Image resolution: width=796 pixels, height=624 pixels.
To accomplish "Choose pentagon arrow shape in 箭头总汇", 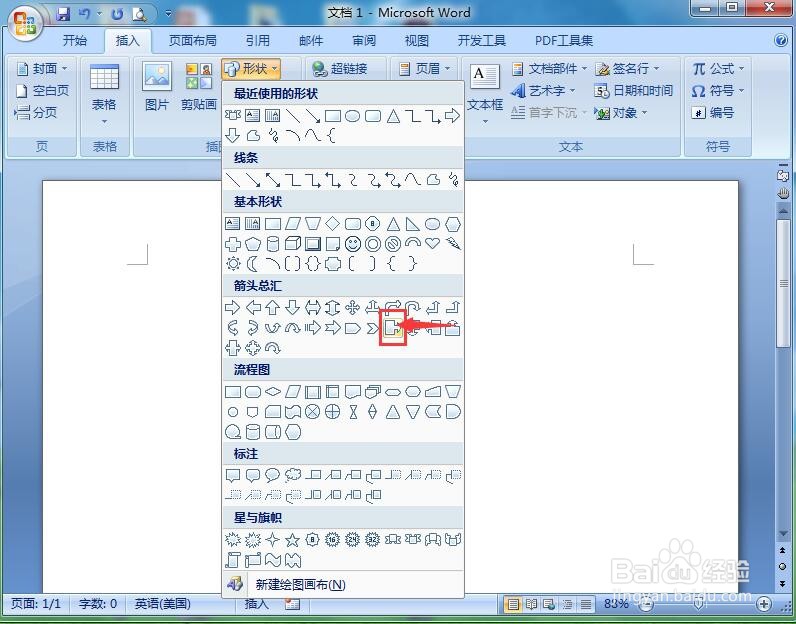I will [352, 329].
